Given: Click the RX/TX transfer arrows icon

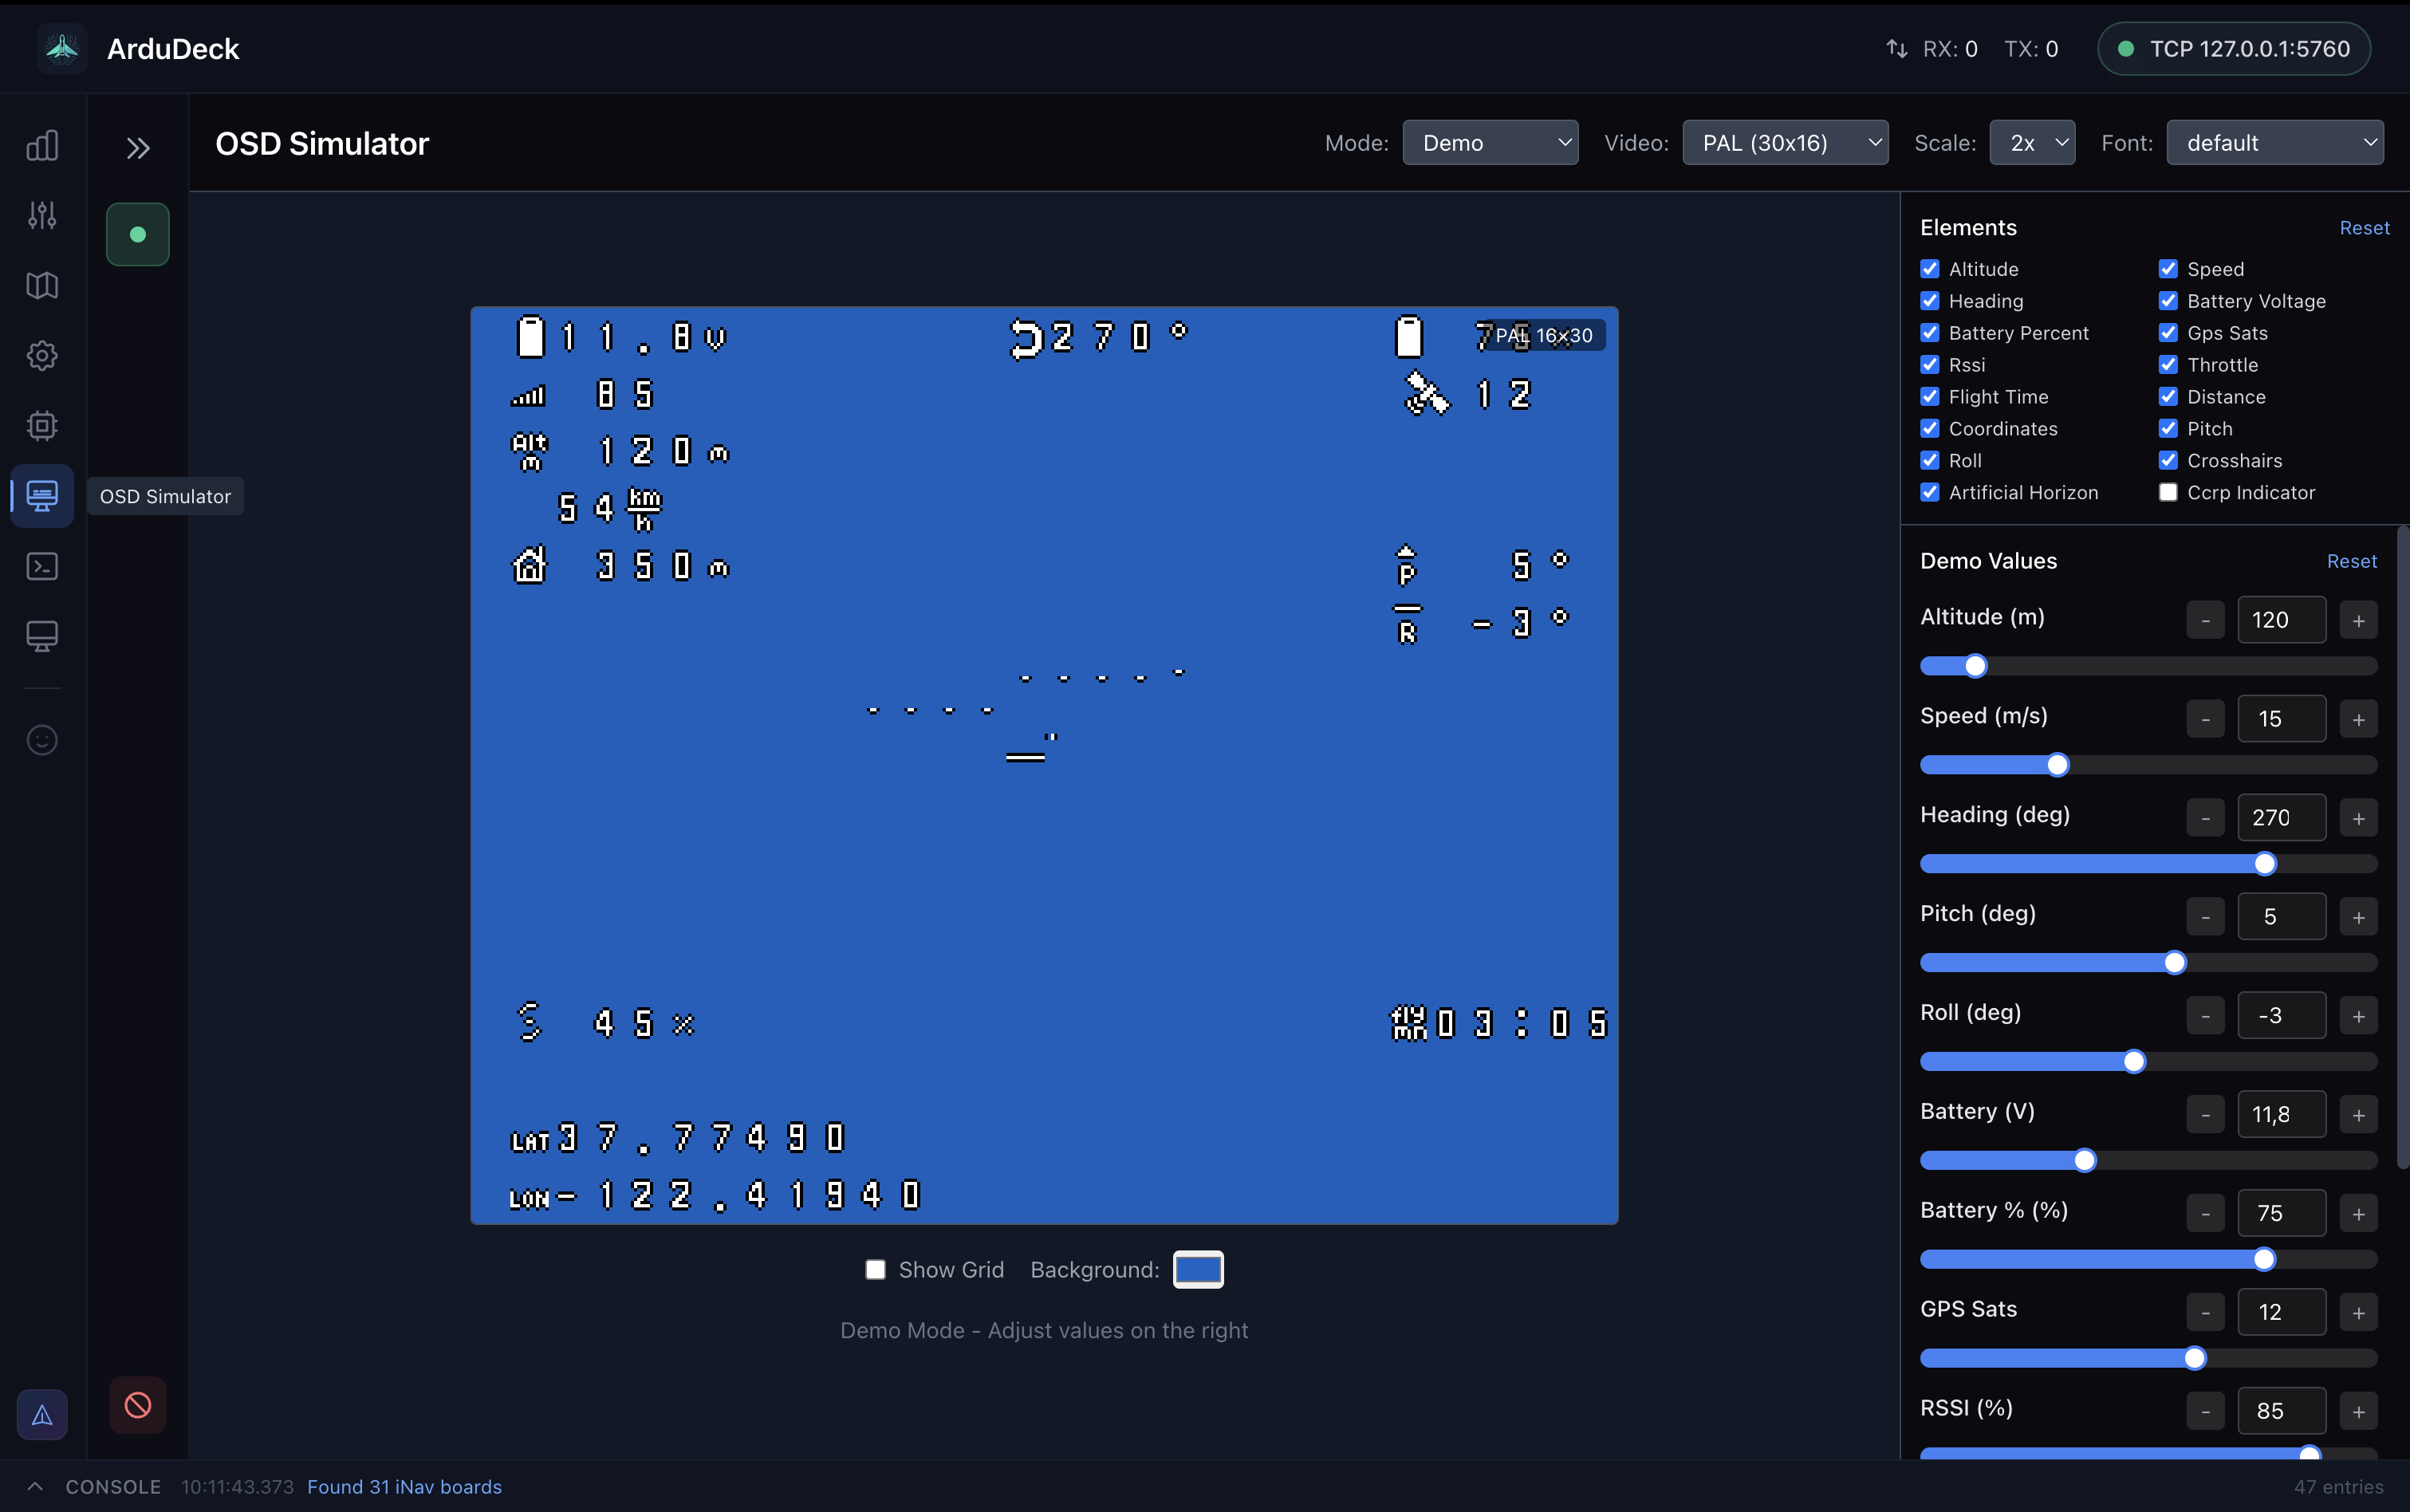Looking at the screenshot, I should (x=1897, y=48).
